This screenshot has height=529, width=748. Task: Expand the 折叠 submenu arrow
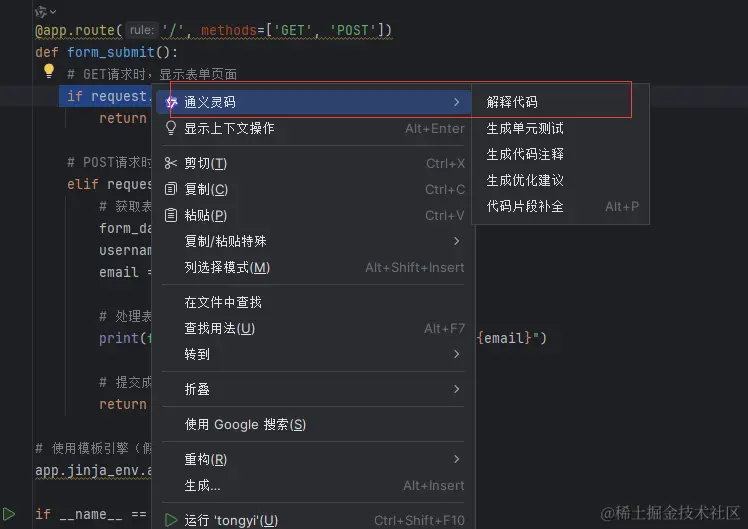[x=457, y=389]
